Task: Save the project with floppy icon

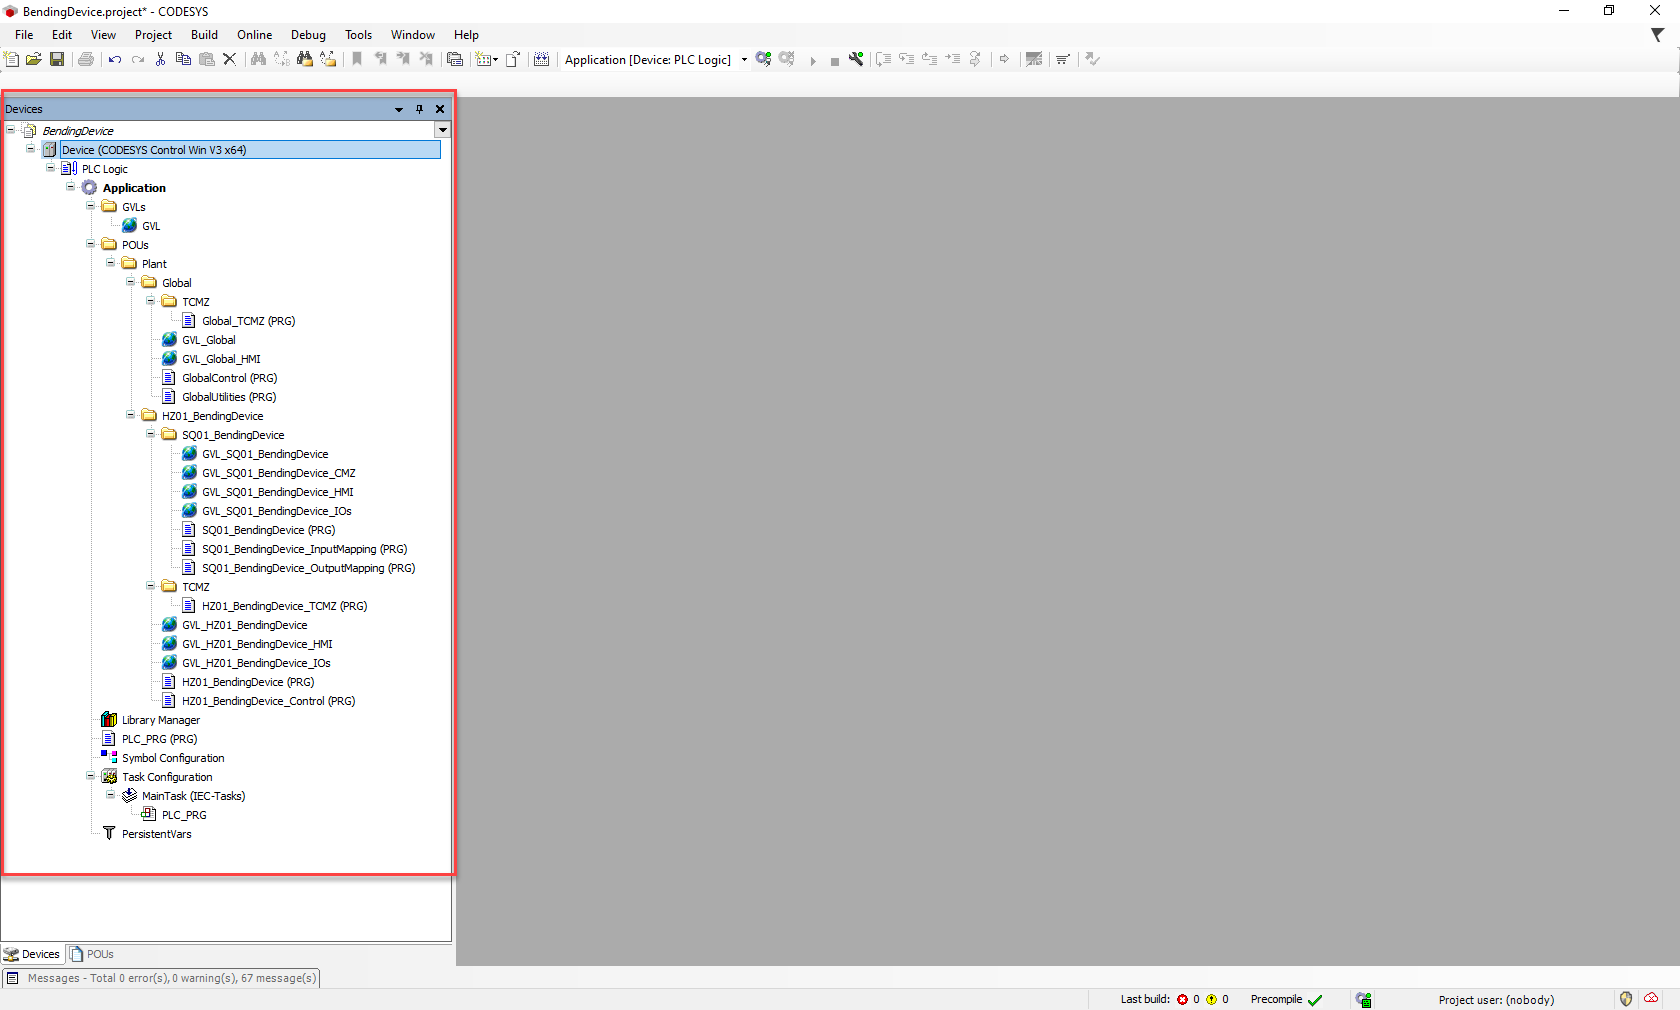Action: pos(57,59)
